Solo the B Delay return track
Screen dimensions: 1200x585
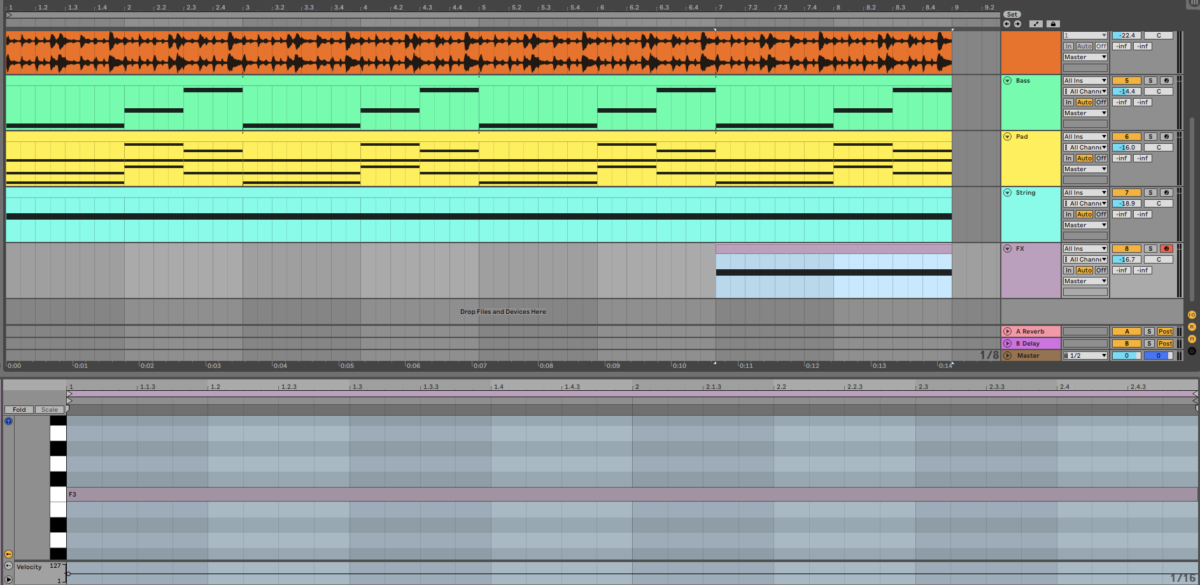[x=1149, y=343]
